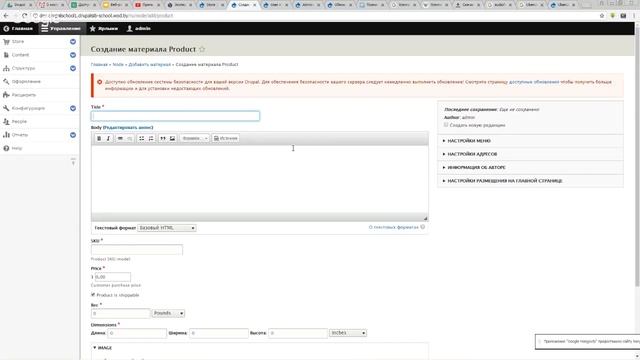This screenshot has width=640, height=360.
Task: Click the favorite star next to page title
Action: (x=202, y=49)
